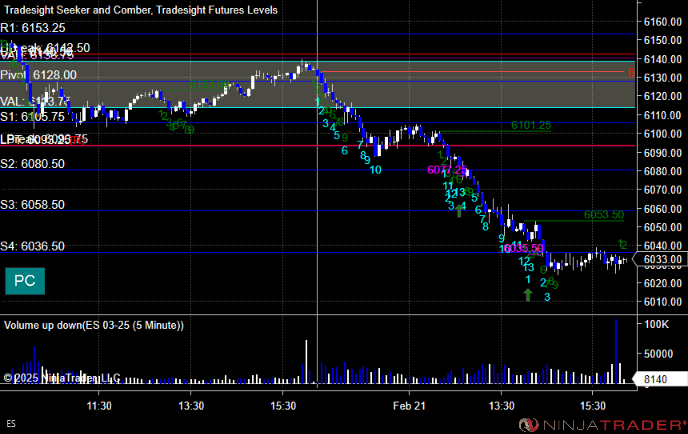The image size is (688, 434).
Task: Click the volume marker 8140 on the axis
Action: point(660,379)
